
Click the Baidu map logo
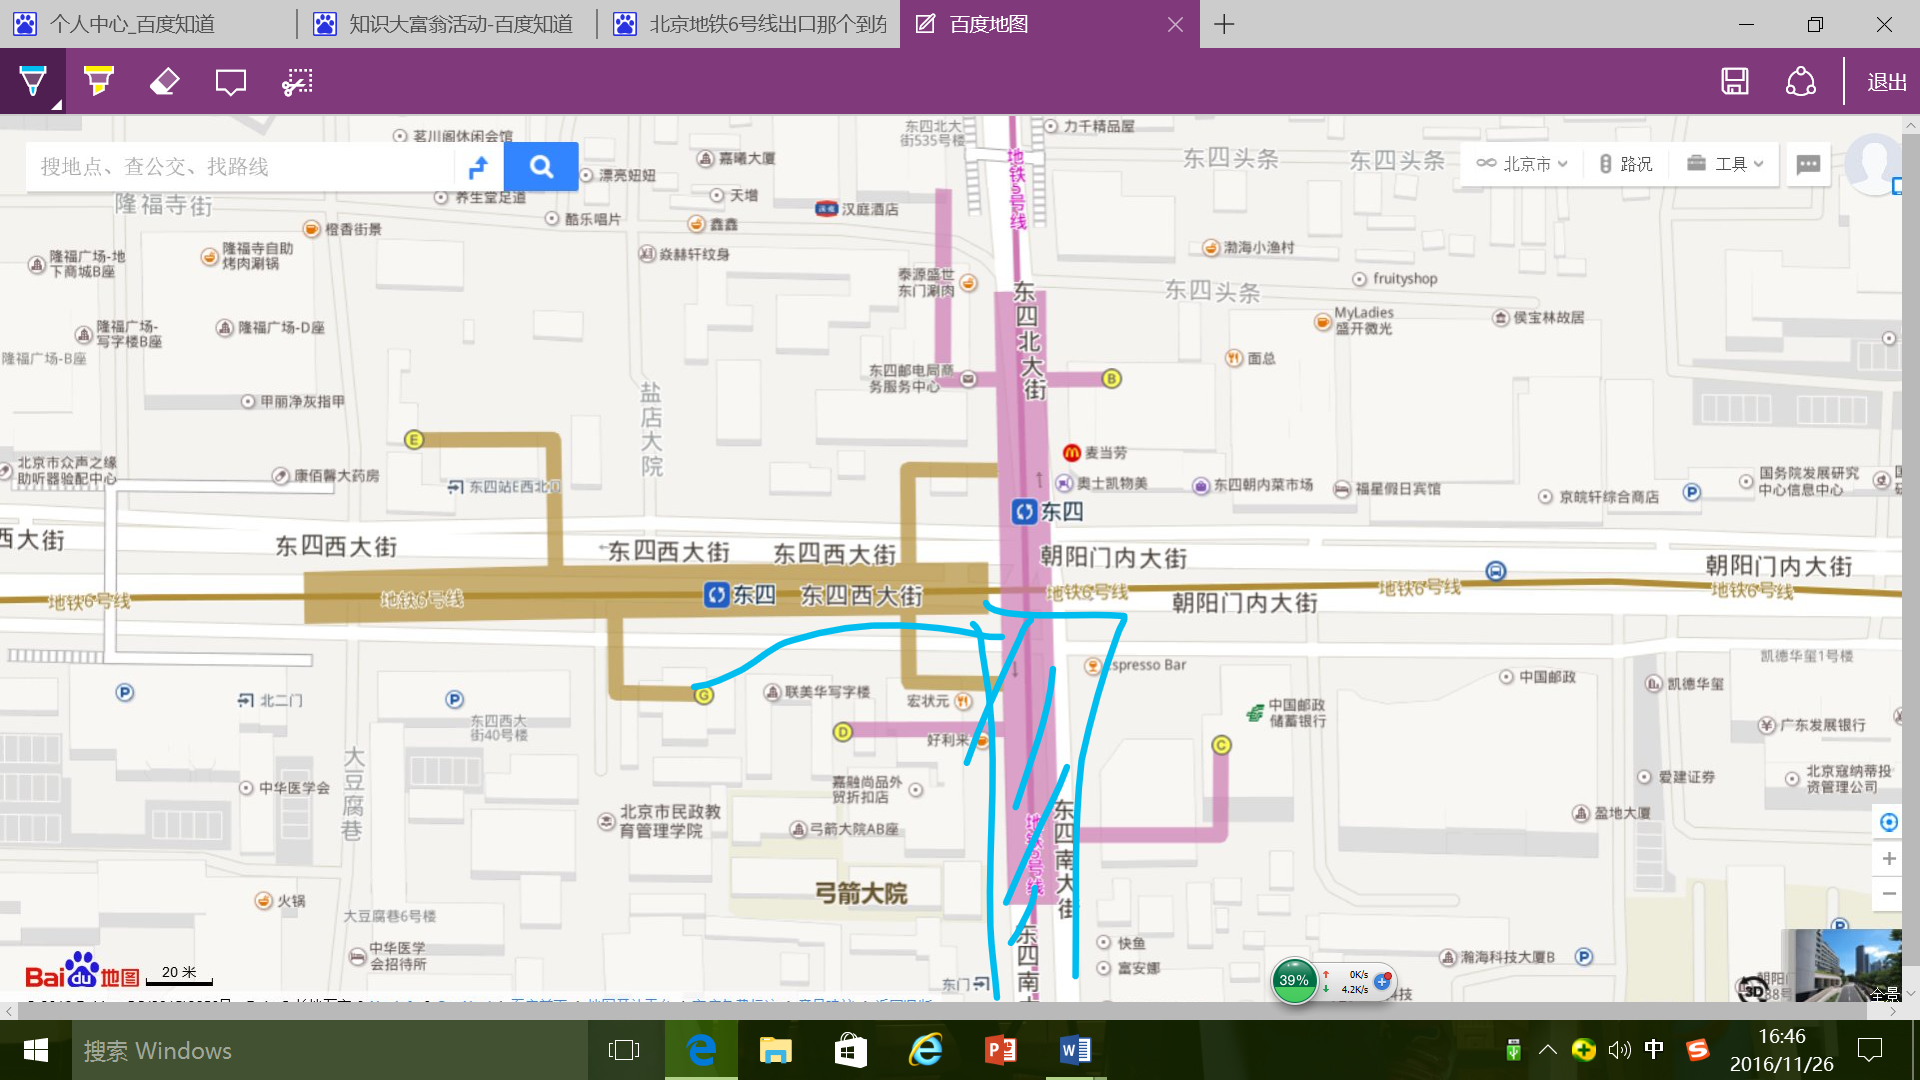(82, 971)
